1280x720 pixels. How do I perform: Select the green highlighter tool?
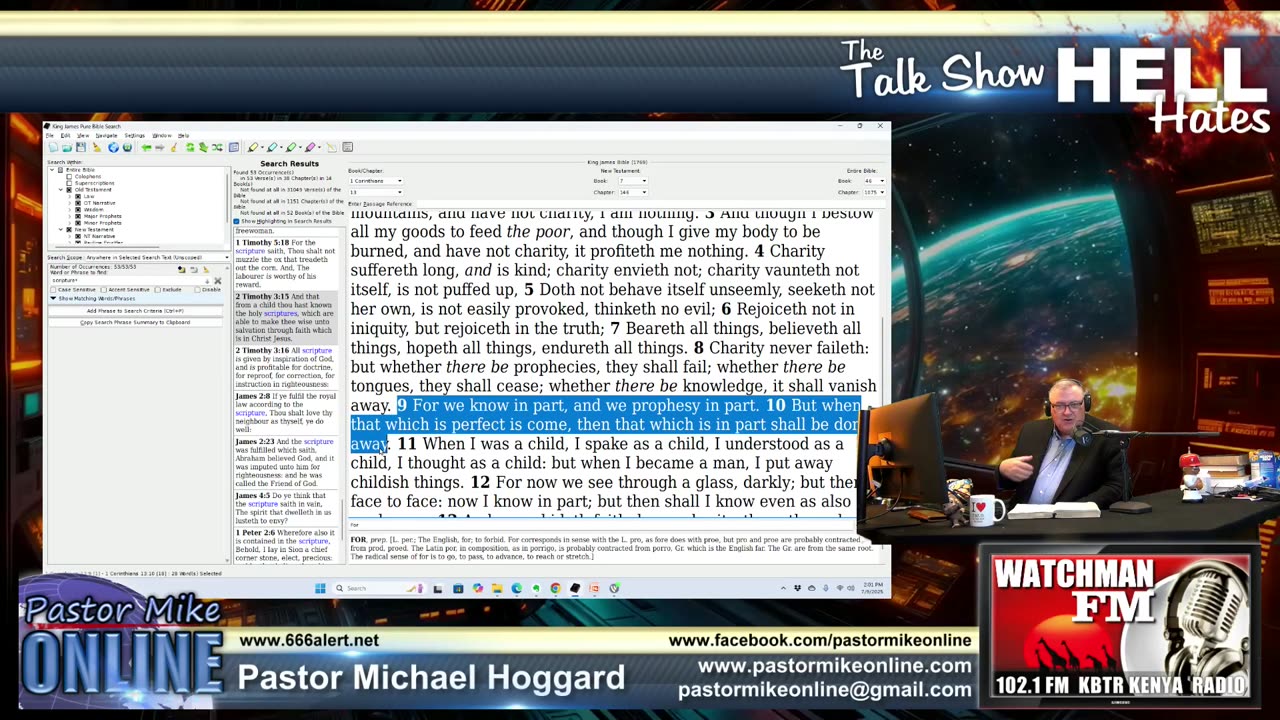291,147
